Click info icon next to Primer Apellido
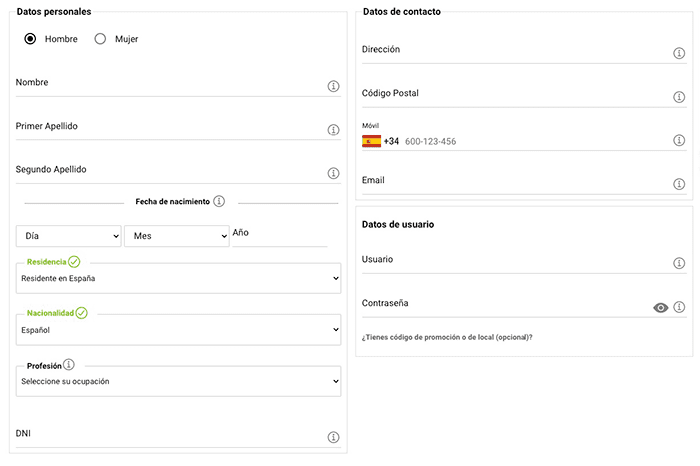This screenshot has height=466, width=700. click(334, 130)
